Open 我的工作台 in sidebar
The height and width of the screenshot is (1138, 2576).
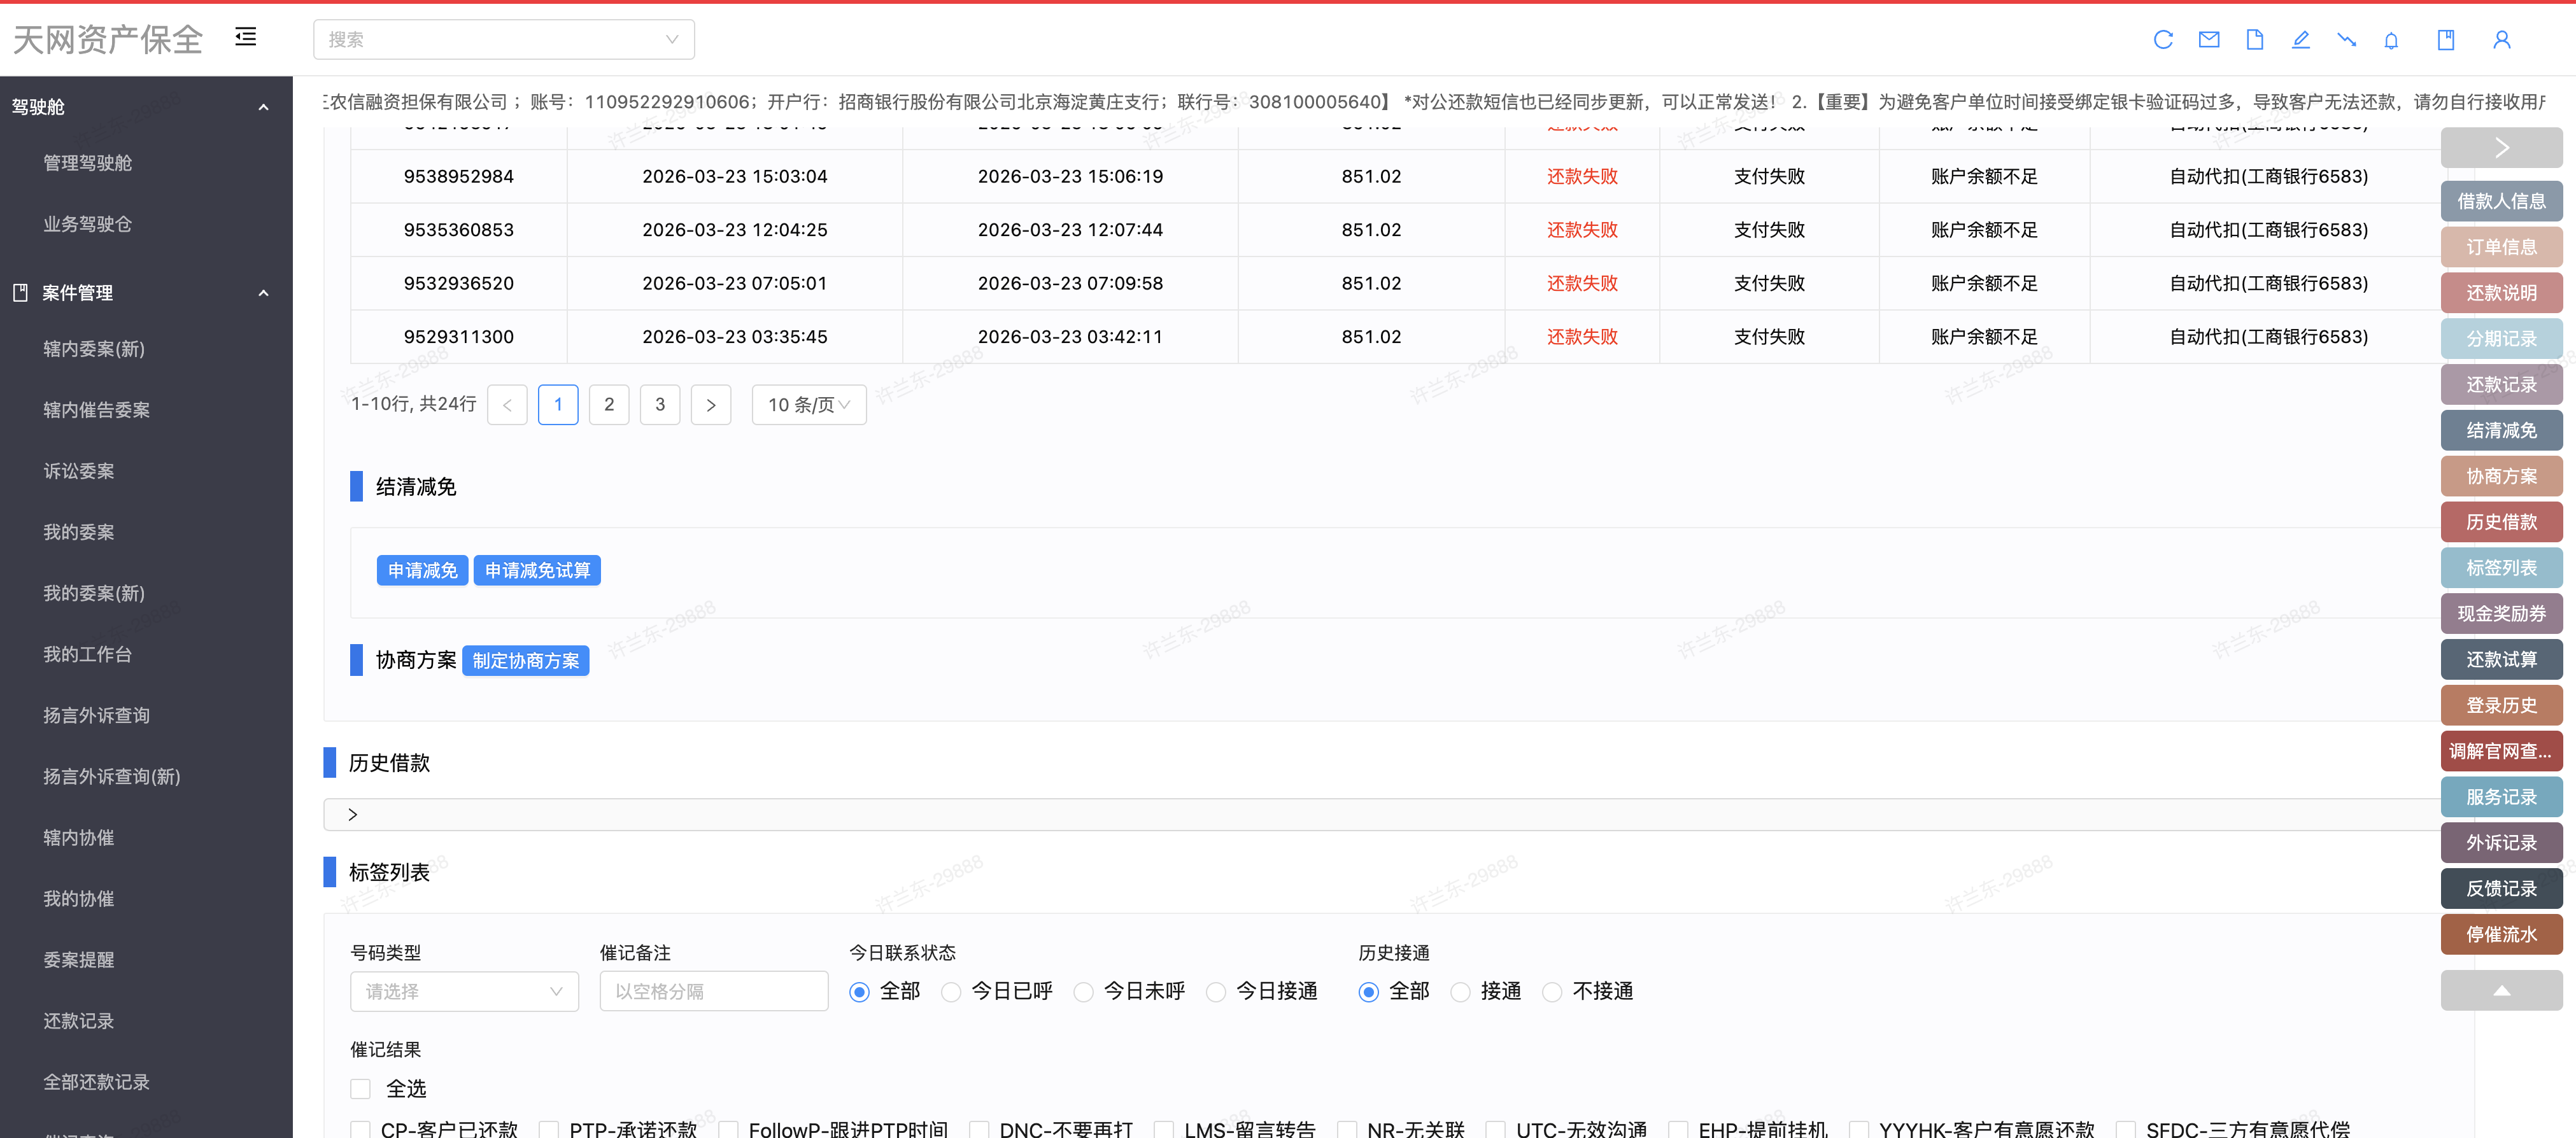coord(87,654)
